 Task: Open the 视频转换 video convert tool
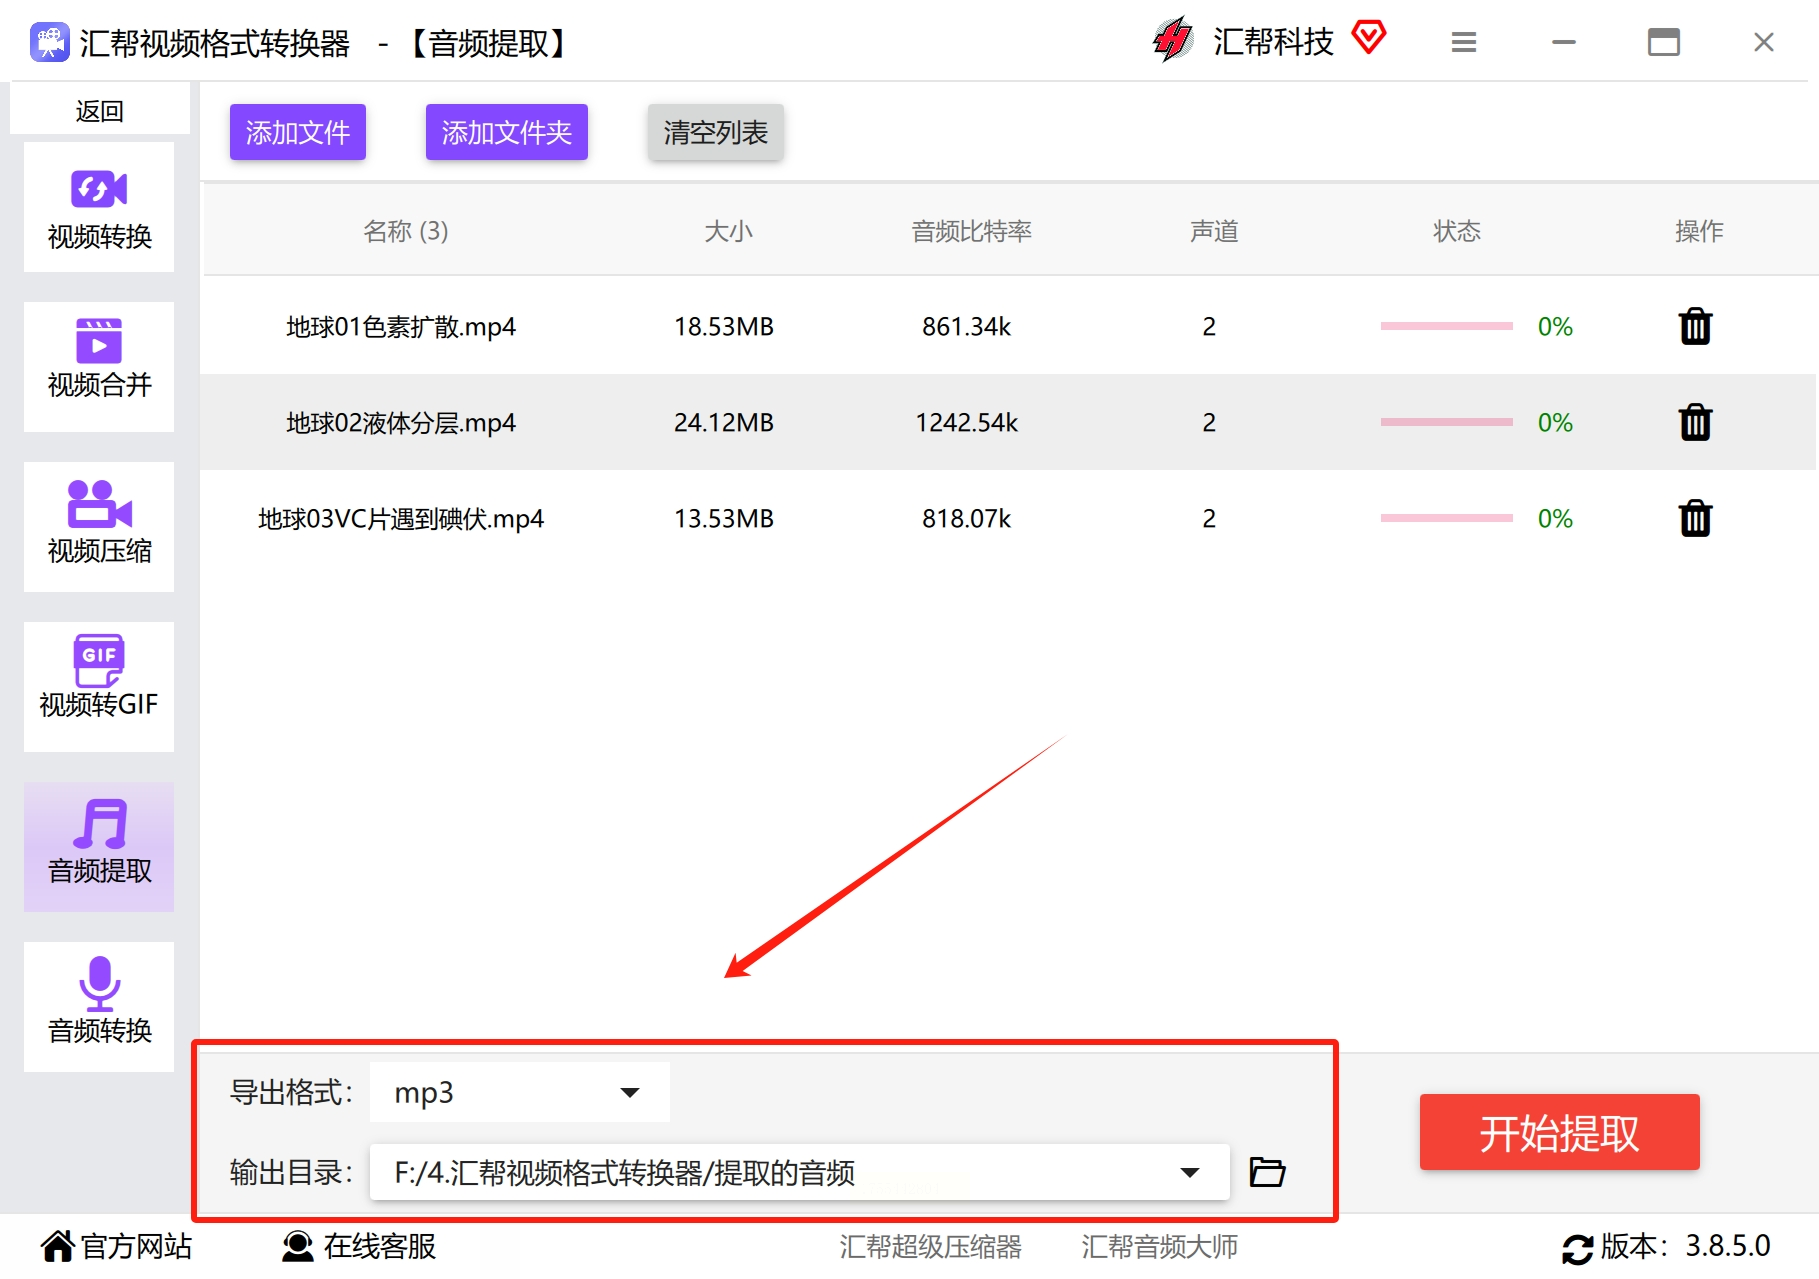tap(99, 207)
